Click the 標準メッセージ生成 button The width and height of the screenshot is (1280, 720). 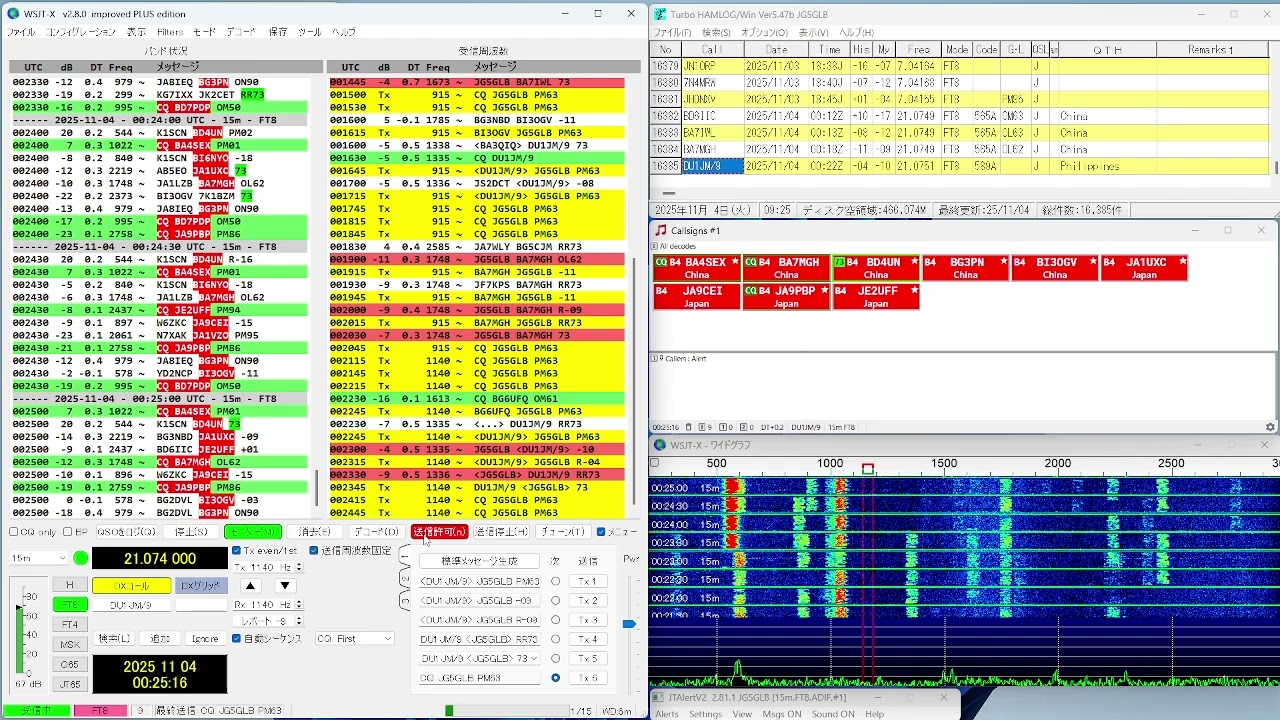coord(480,561)
